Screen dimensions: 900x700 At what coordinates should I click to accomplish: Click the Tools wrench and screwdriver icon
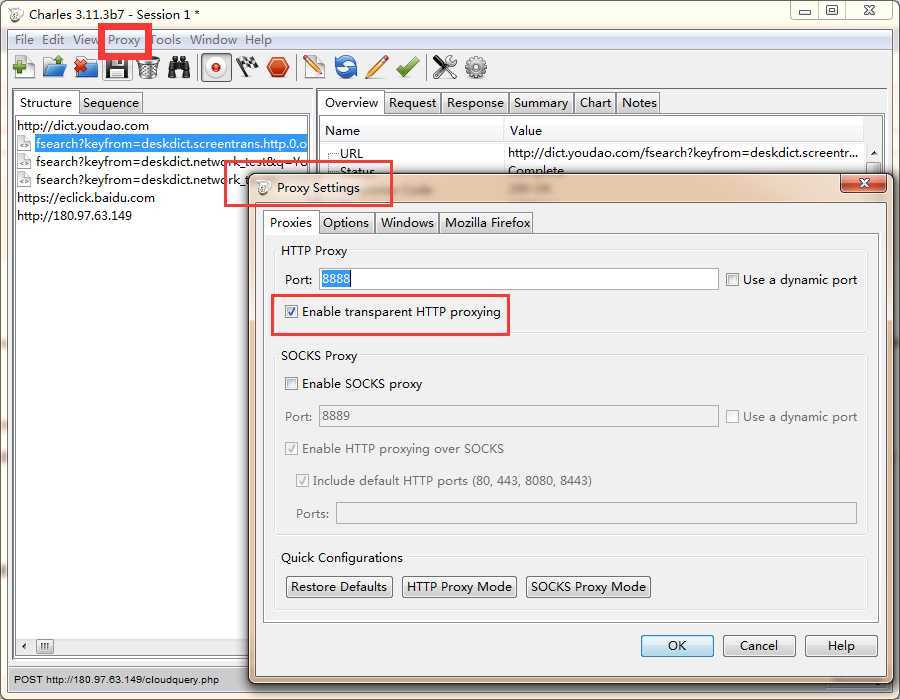point(445,67)
